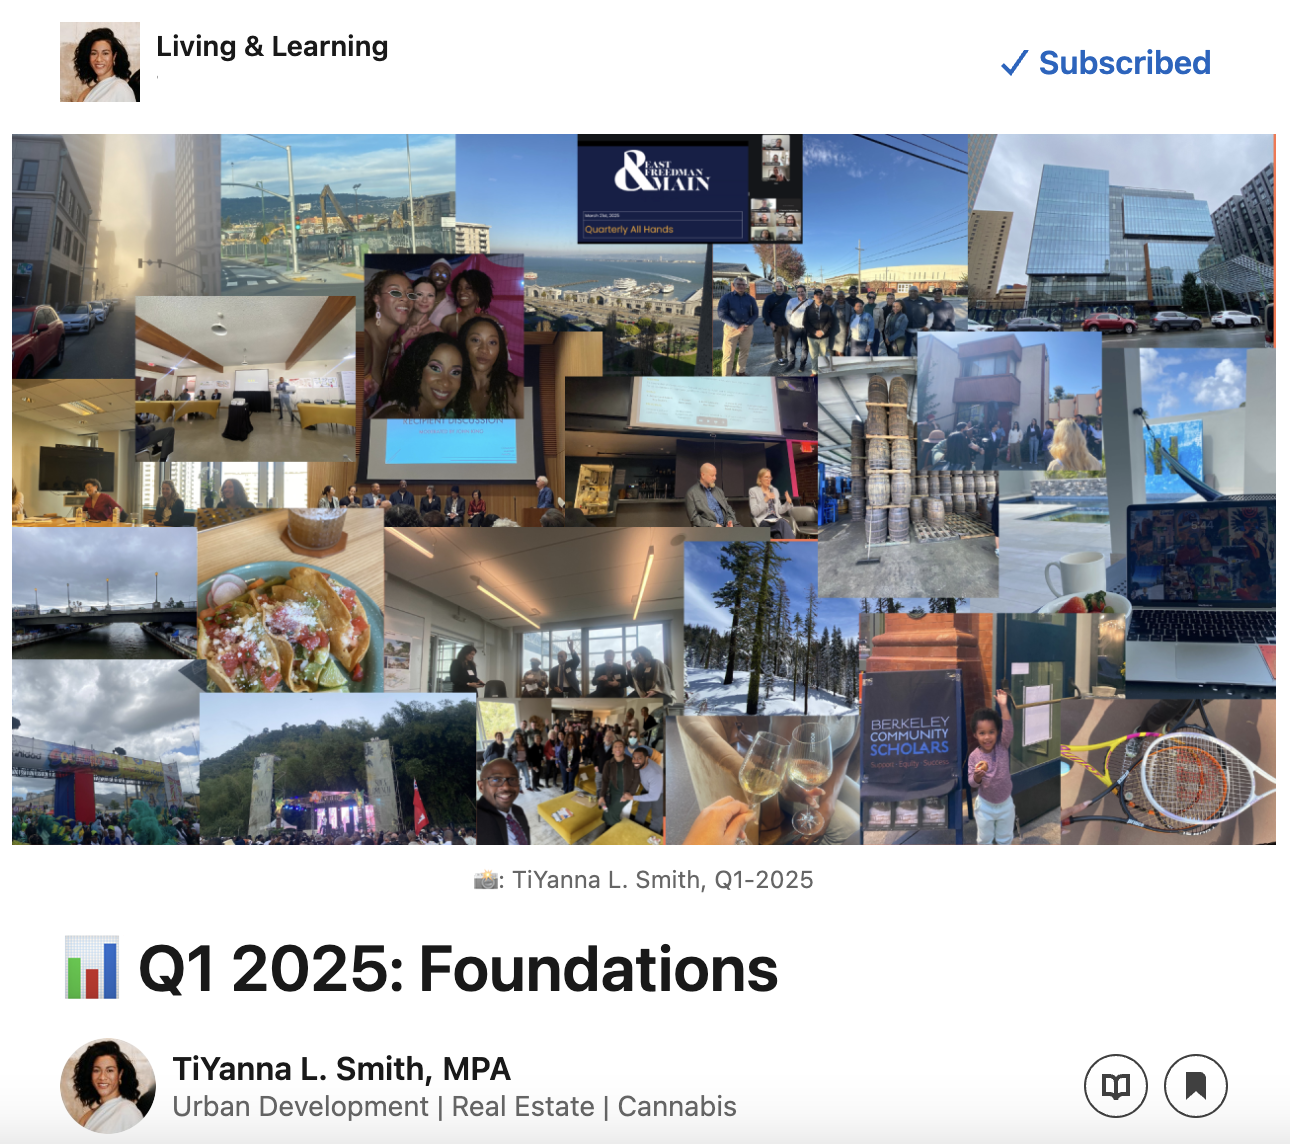Click the bookmark save icon
Image resolution: width=1290 pixels, height=1144 pixels.
(x=1195, y=1086)
